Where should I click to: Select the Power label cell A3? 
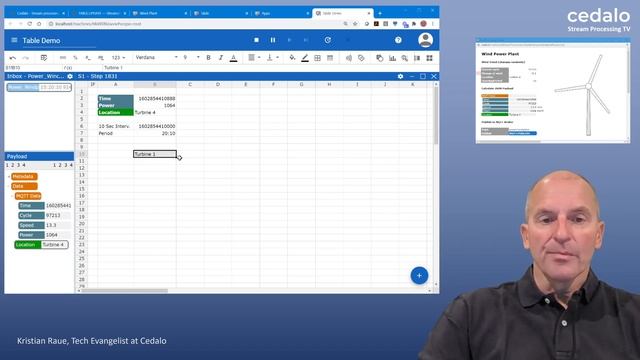[116, 105]
